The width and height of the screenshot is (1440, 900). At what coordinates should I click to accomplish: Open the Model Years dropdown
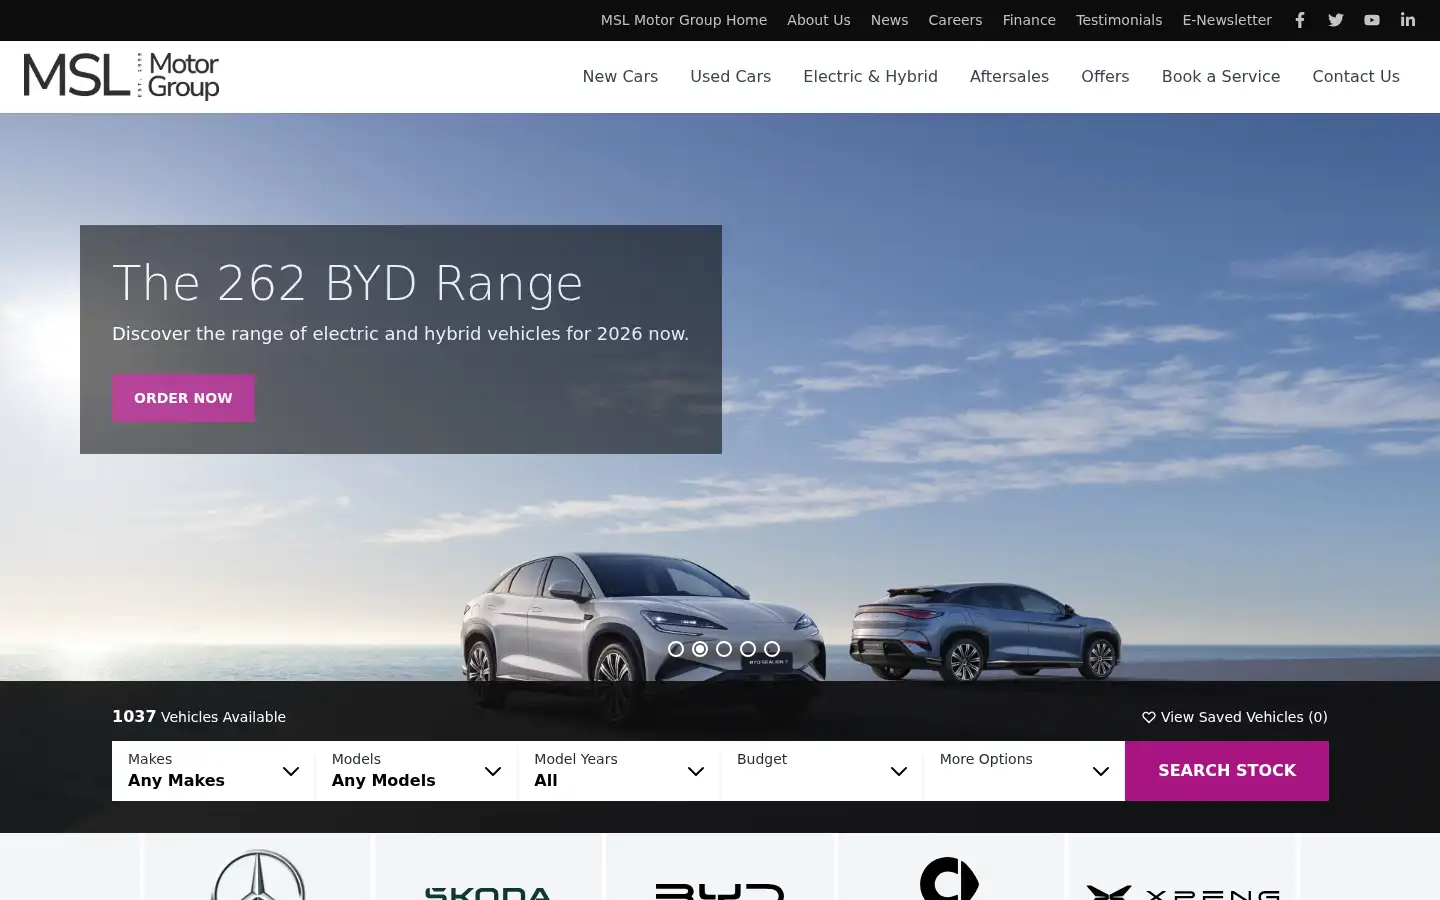tap(619, 771)
